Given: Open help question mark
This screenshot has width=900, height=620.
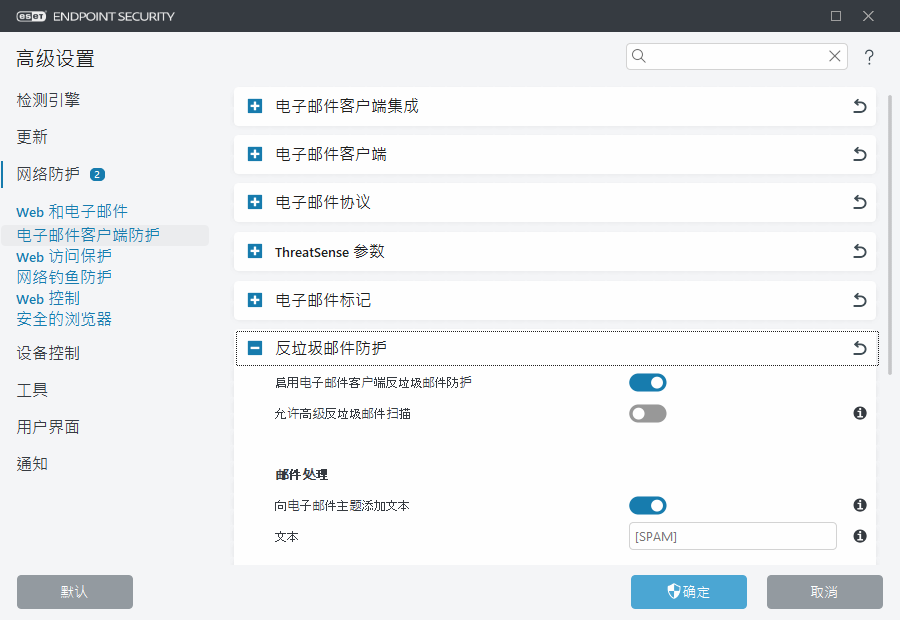Looking at the screenshot, I should pyautogui.click(x=869, y=57).
